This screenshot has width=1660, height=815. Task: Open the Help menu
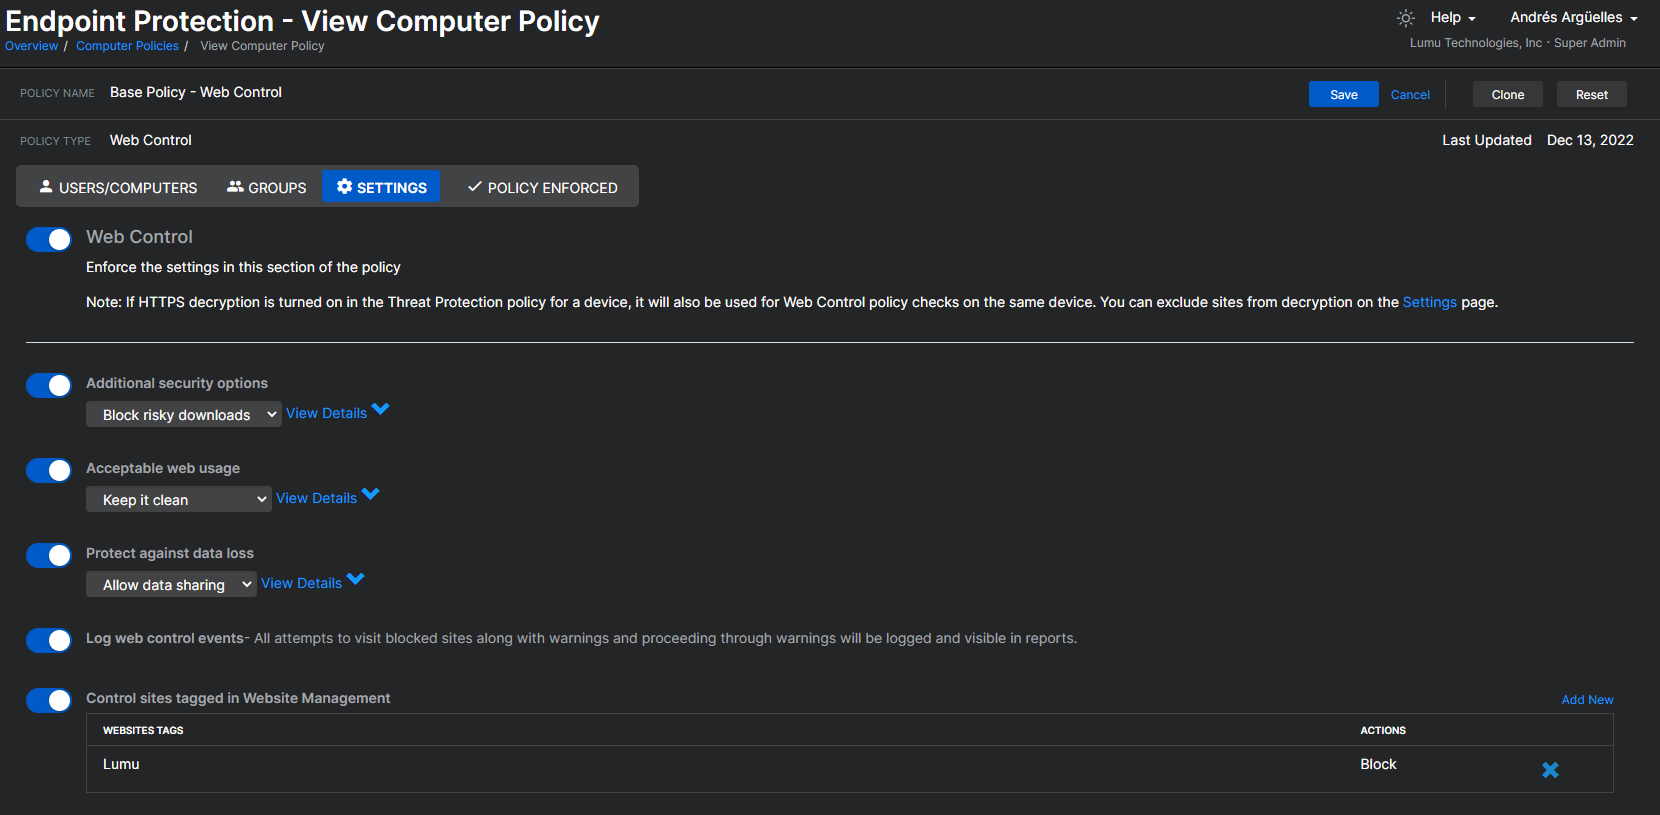coord(1452,18)
